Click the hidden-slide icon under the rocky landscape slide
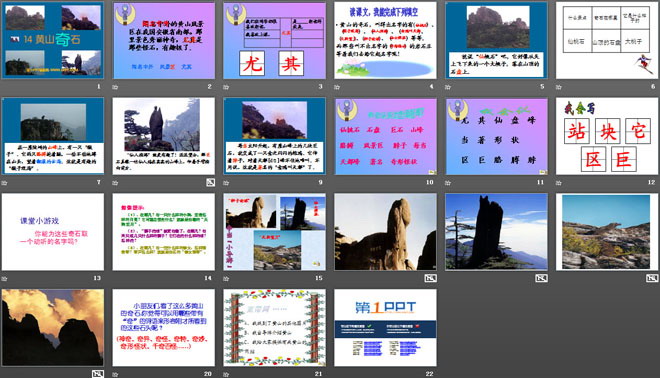660x378 pixels. point(652,278)
